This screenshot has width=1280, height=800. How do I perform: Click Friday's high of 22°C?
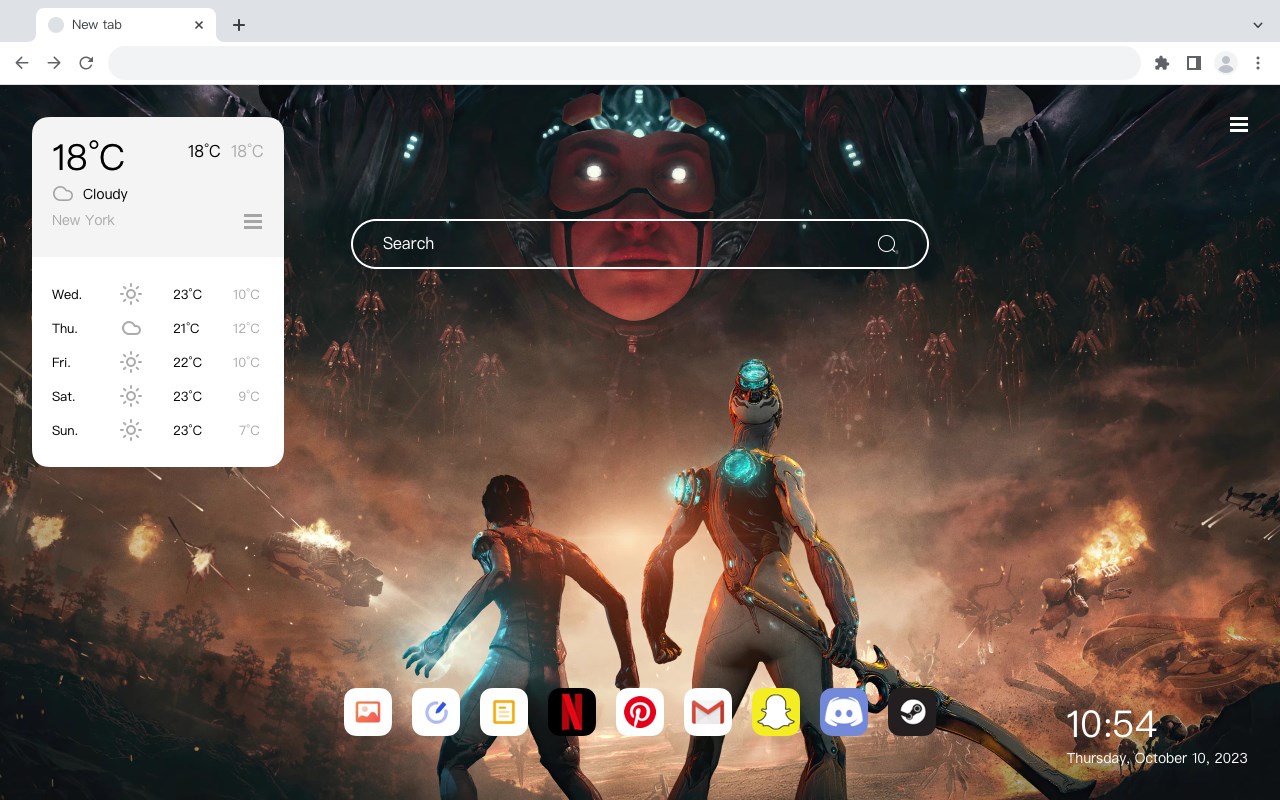pos(187,363)
